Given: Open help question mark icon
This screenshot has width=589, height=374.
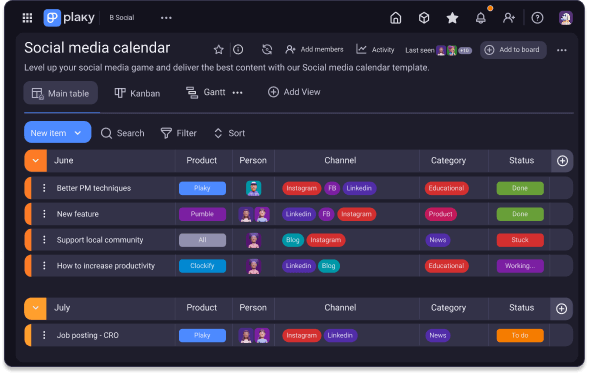Looking at the screenshot, I should 537,18.
